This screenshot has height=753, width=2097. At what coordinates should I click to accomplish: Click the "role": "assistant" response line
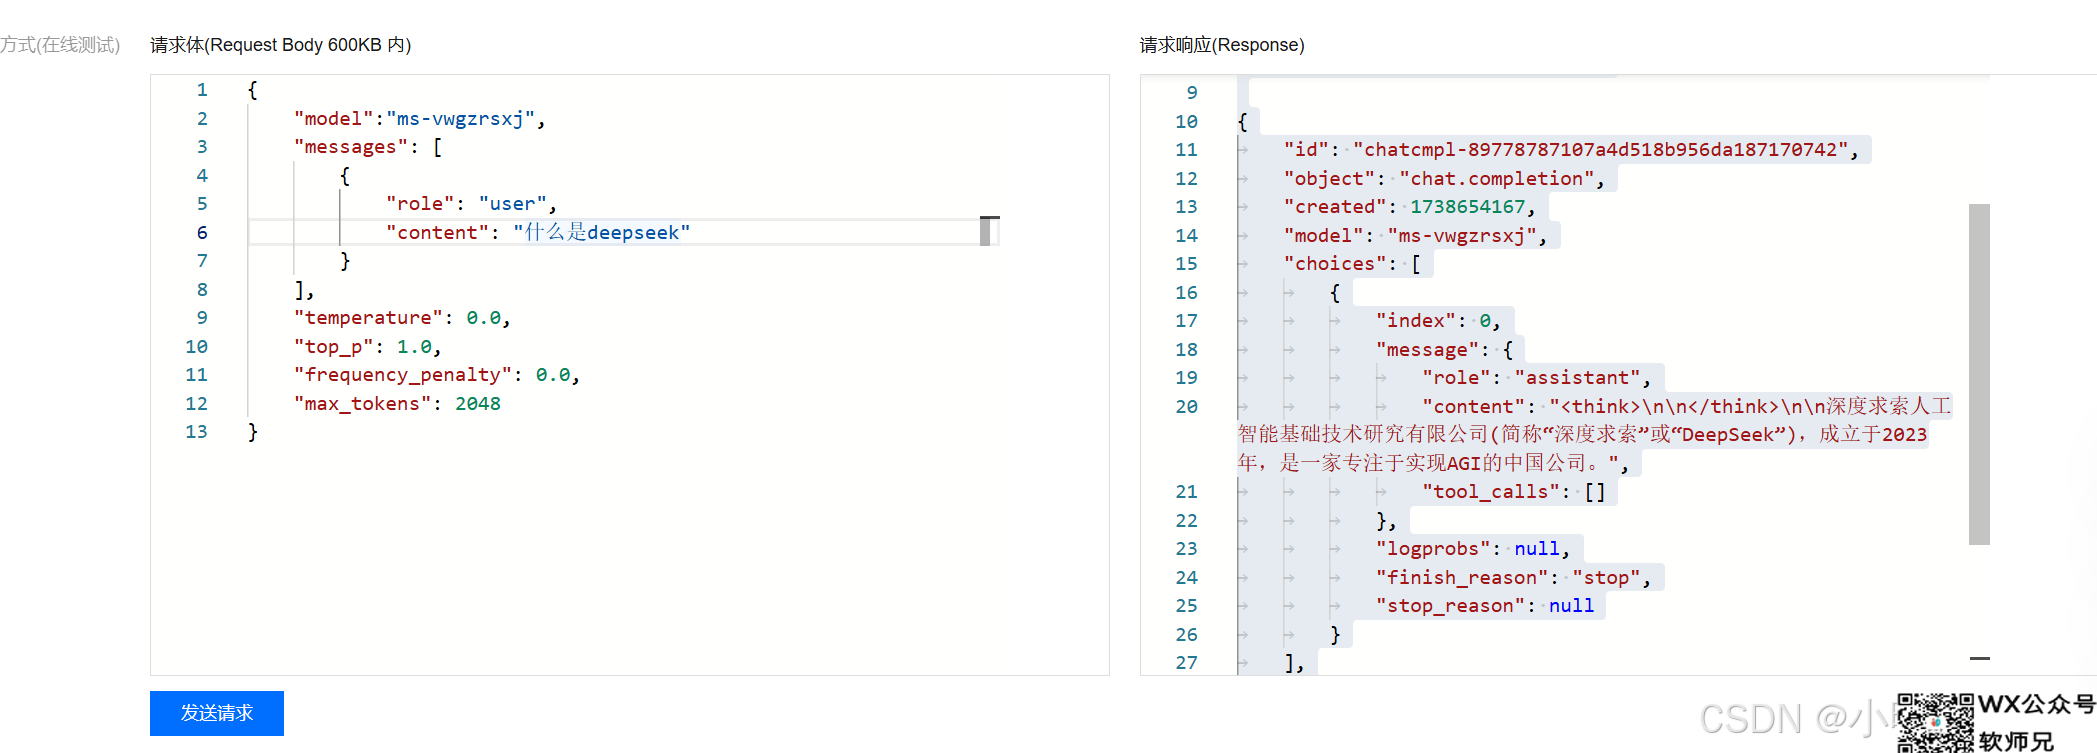coord(1536,378)
